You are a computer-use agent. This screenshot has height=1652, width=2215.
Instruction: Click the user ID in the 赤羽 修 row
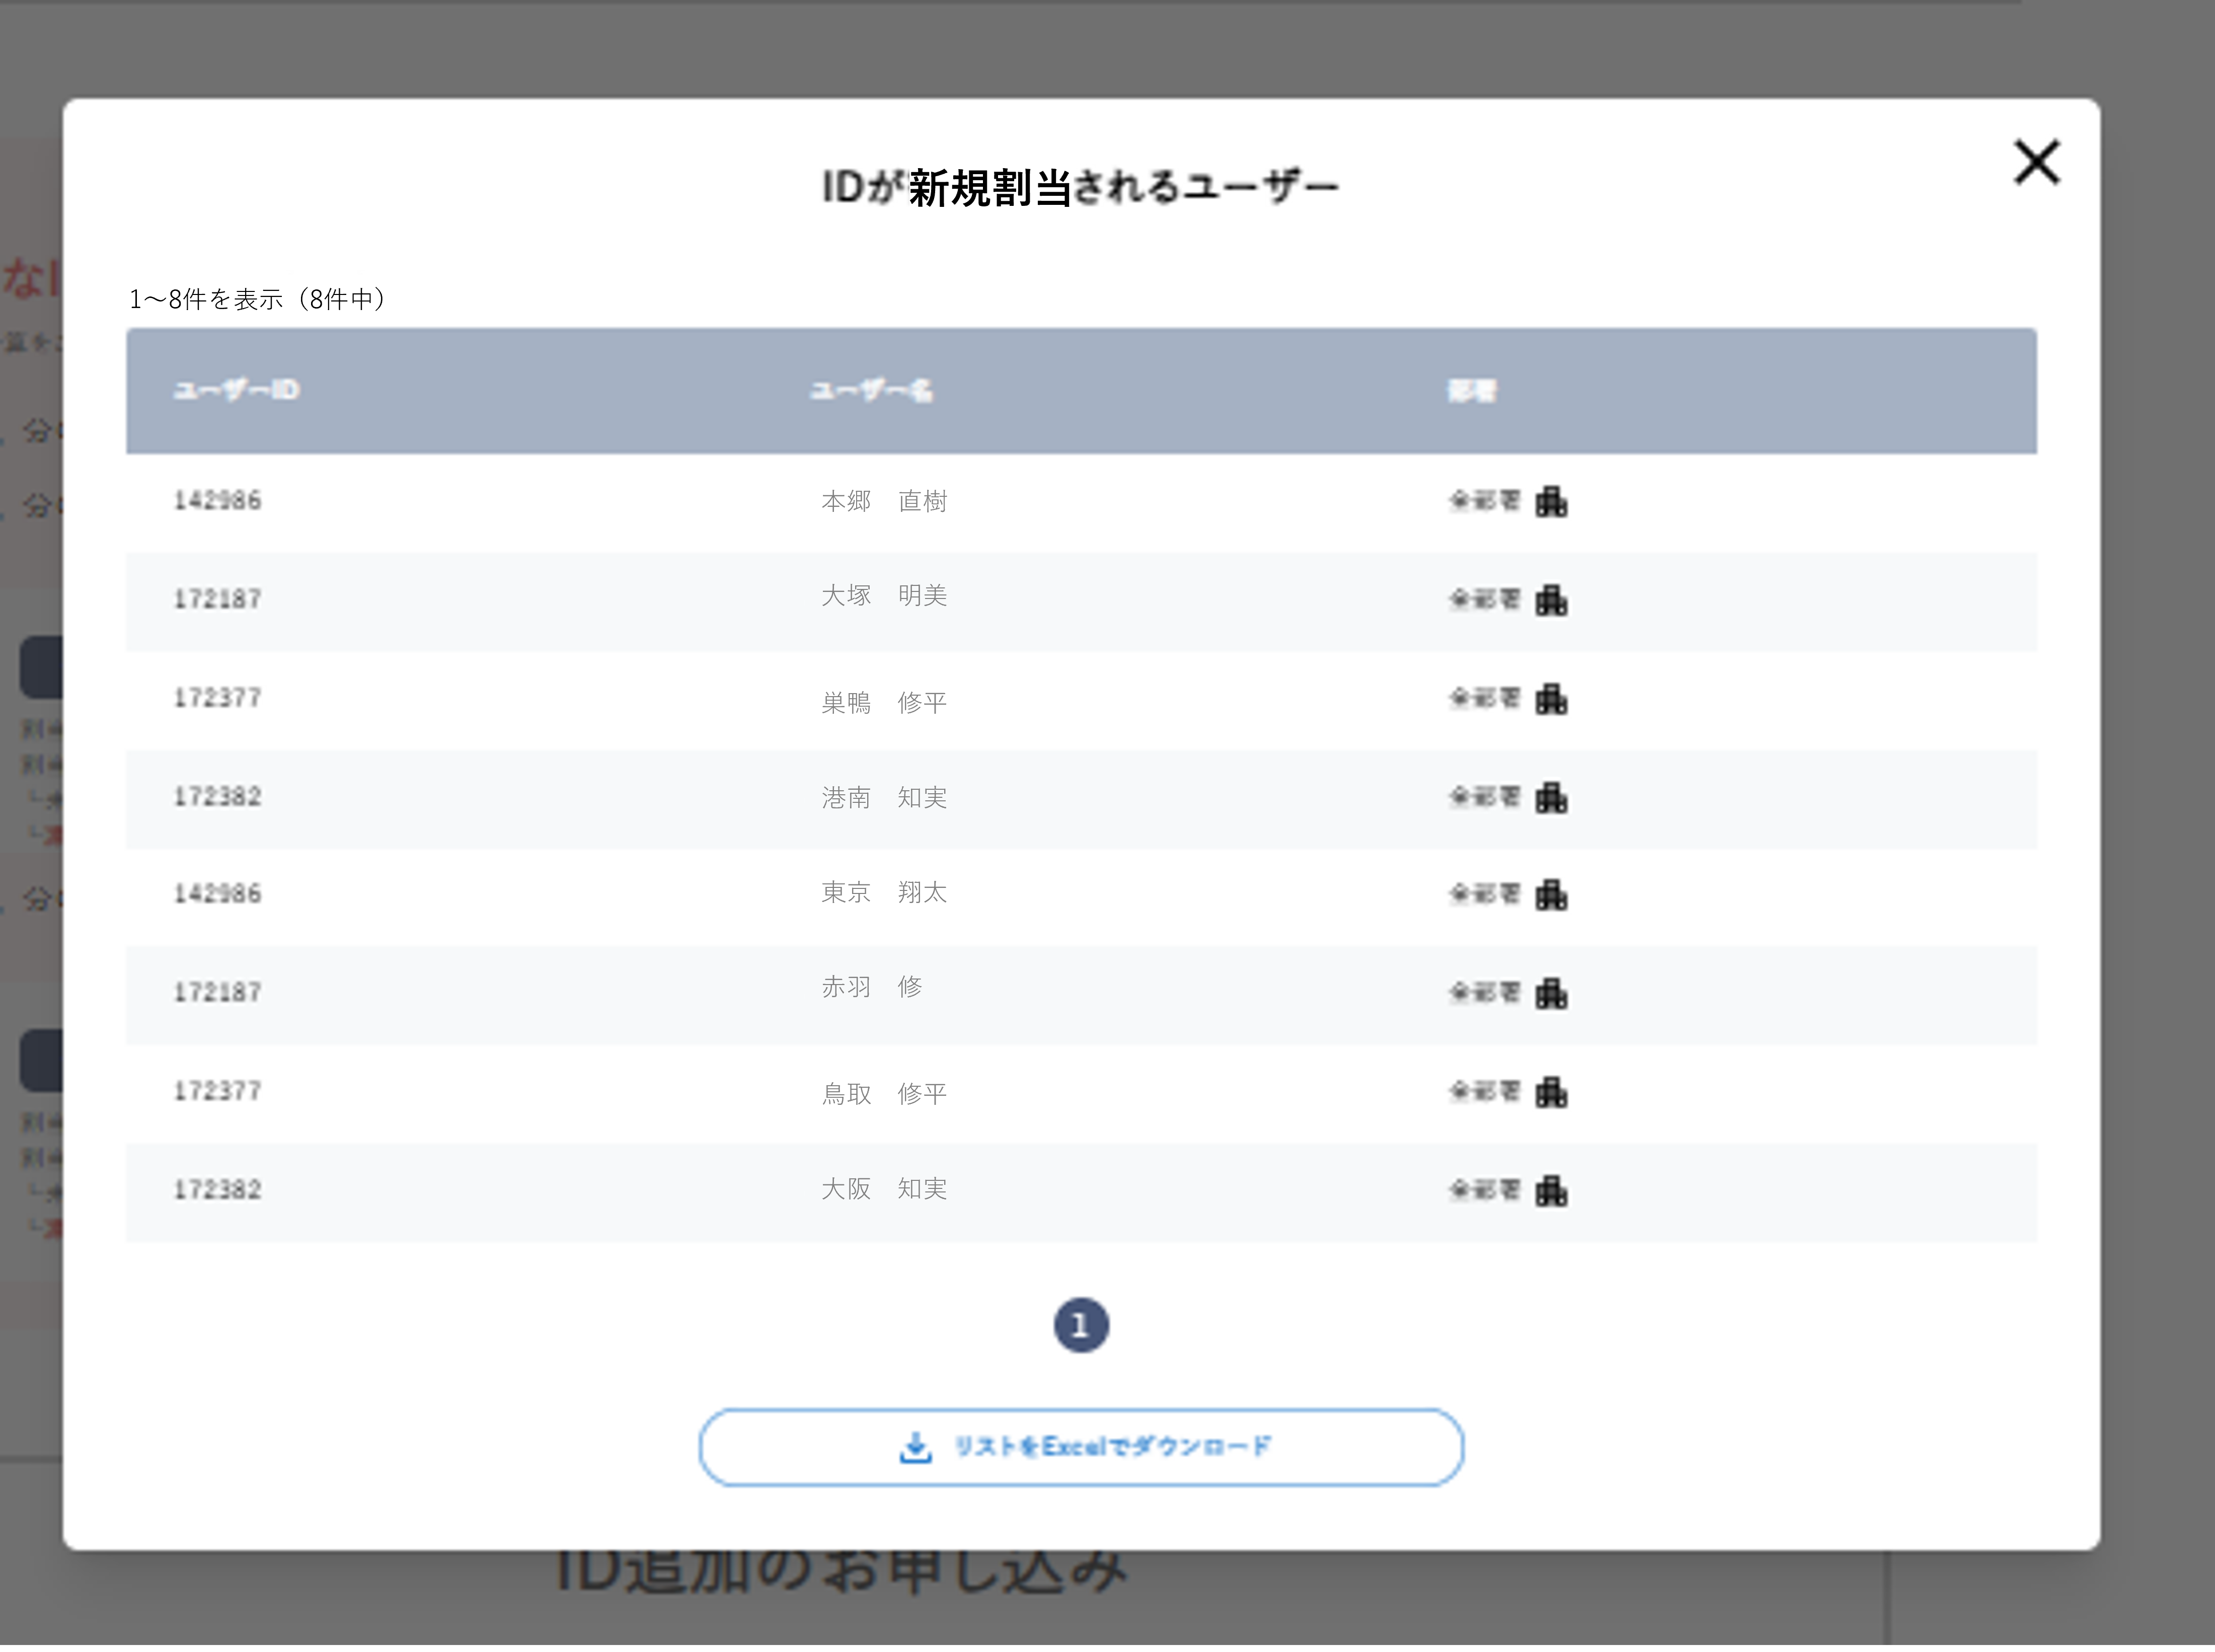point(217,992)
